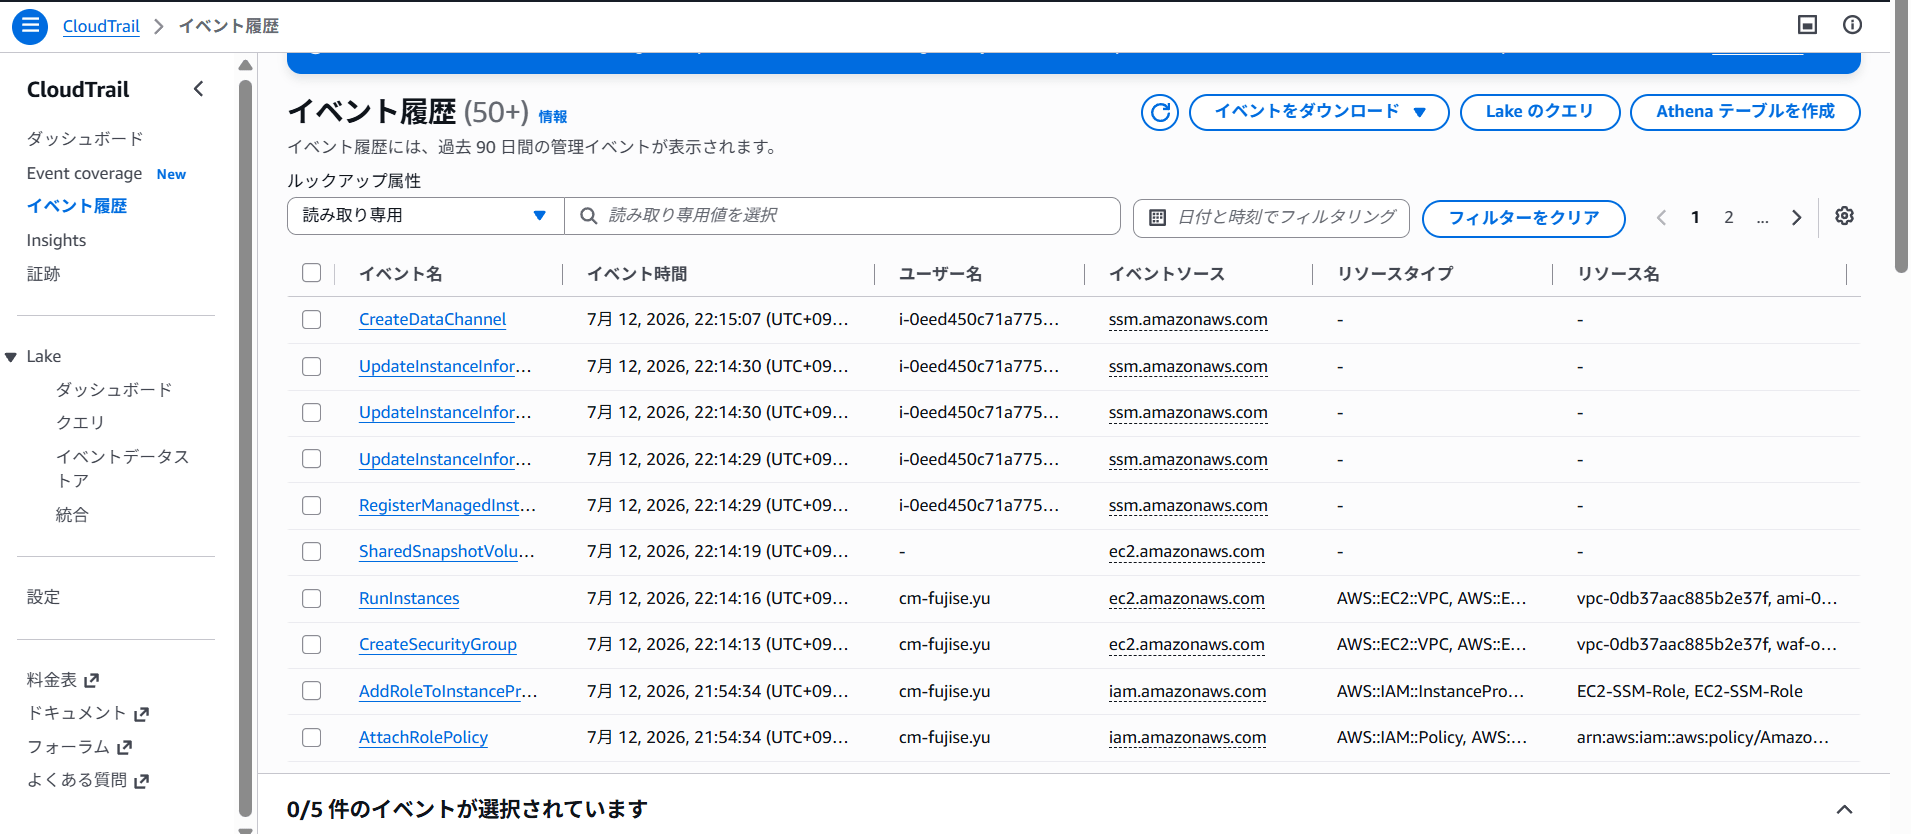1911x834 pixels.
Task: Check the RegisterManagedInst… event row
Action: coord(312,505)
